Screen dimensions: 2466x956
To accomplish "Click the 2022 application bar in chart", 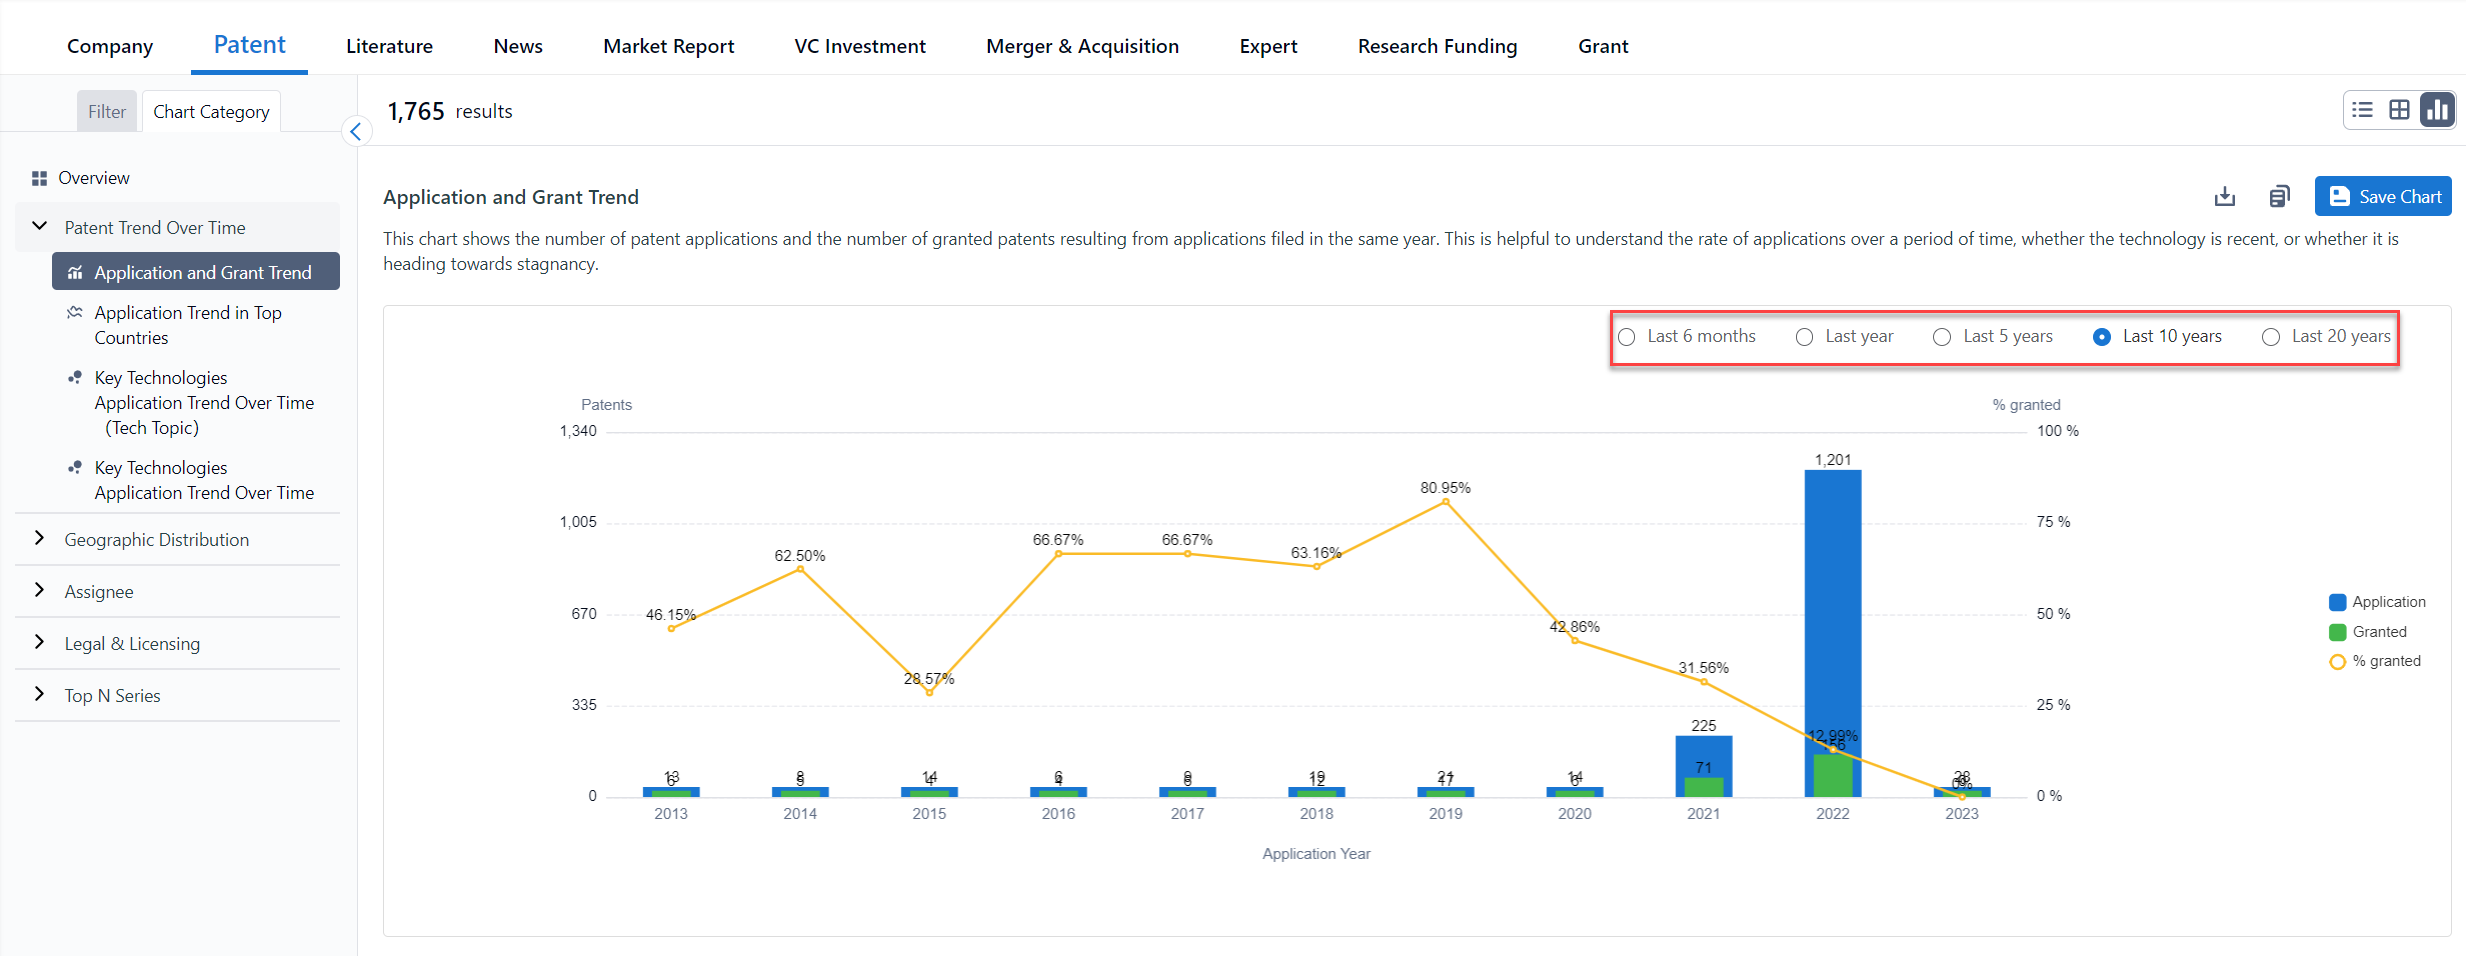I will 1832,600.
